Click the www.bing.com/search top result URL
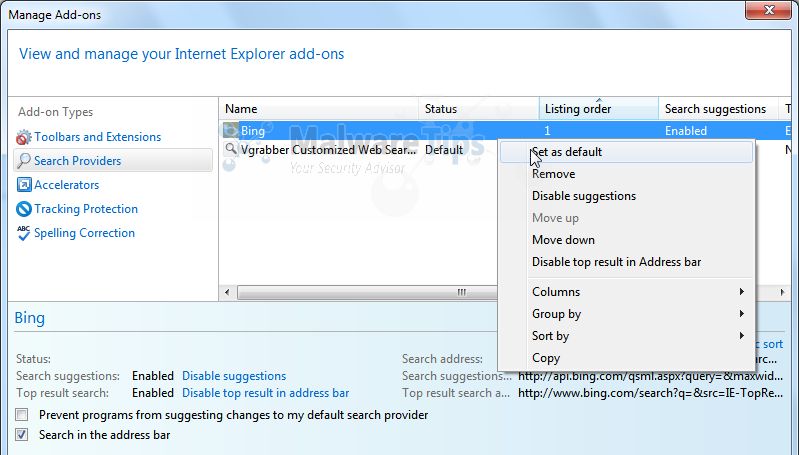The width and height of the screenshot is (799, 455). 650,393
